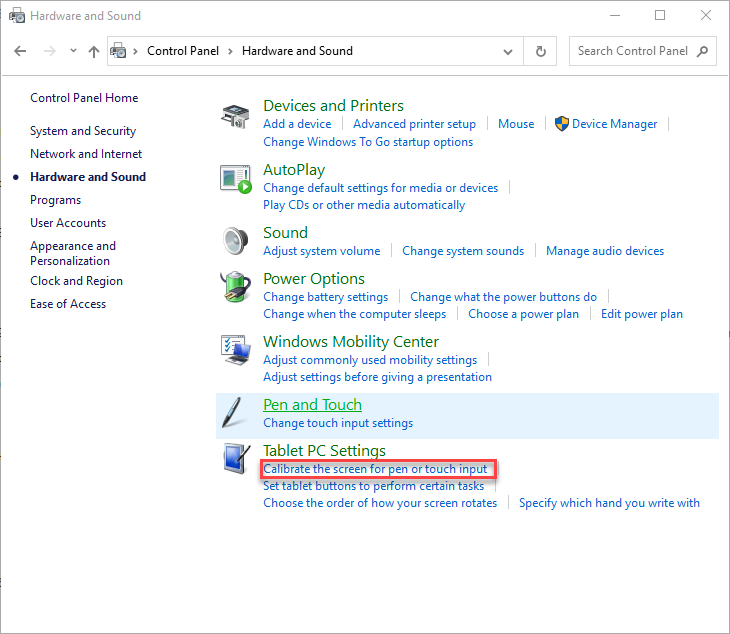The image size is (730, 634).
Task: Open User Accounts category
Action: point(68,223)
